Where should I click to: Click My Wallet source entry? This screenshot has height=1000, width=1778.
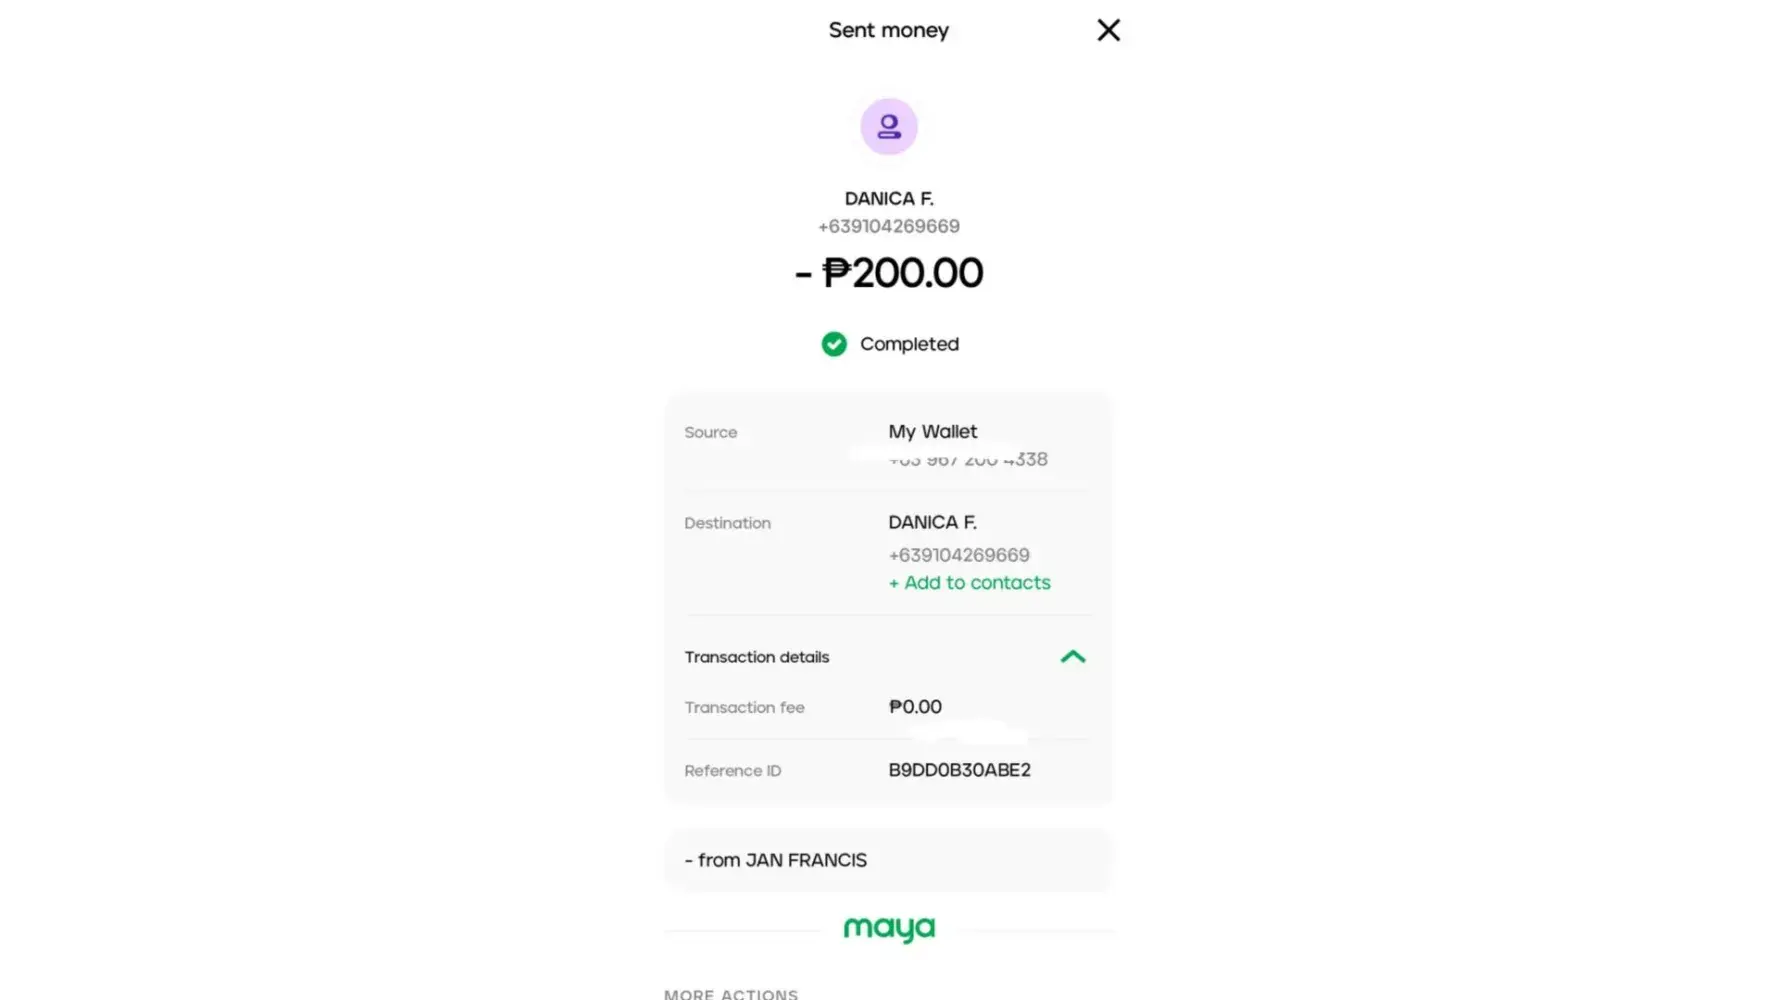tap(933, 432)
